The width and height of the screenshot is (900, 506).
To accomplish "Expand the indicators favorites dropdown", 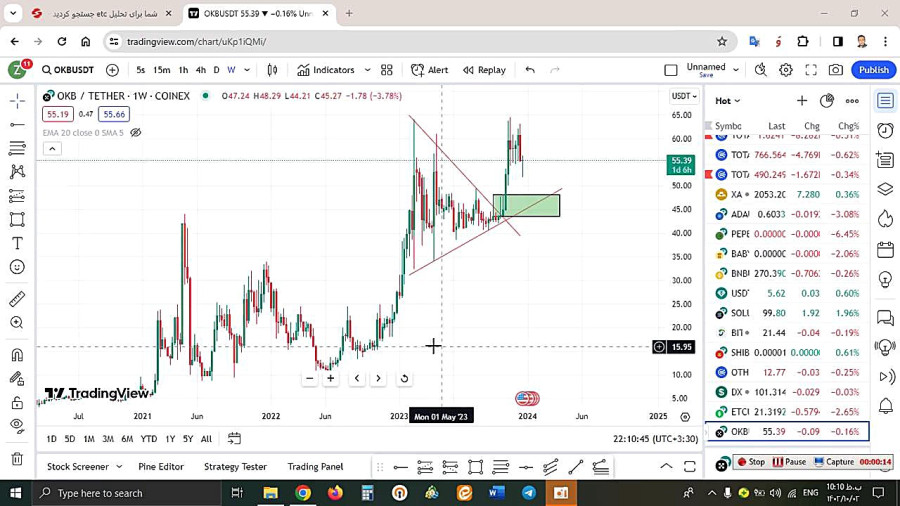I will (367, 70).
